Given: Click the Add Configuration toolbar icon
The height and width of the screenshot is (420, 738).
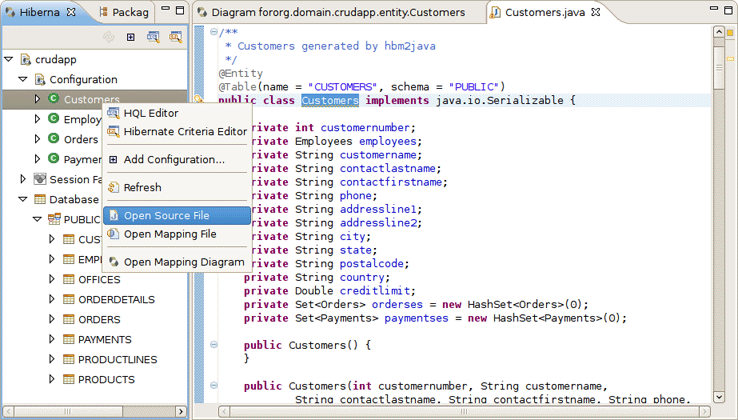Looking at the screenshot, I should pyautogui.click(x=130, y=37).
